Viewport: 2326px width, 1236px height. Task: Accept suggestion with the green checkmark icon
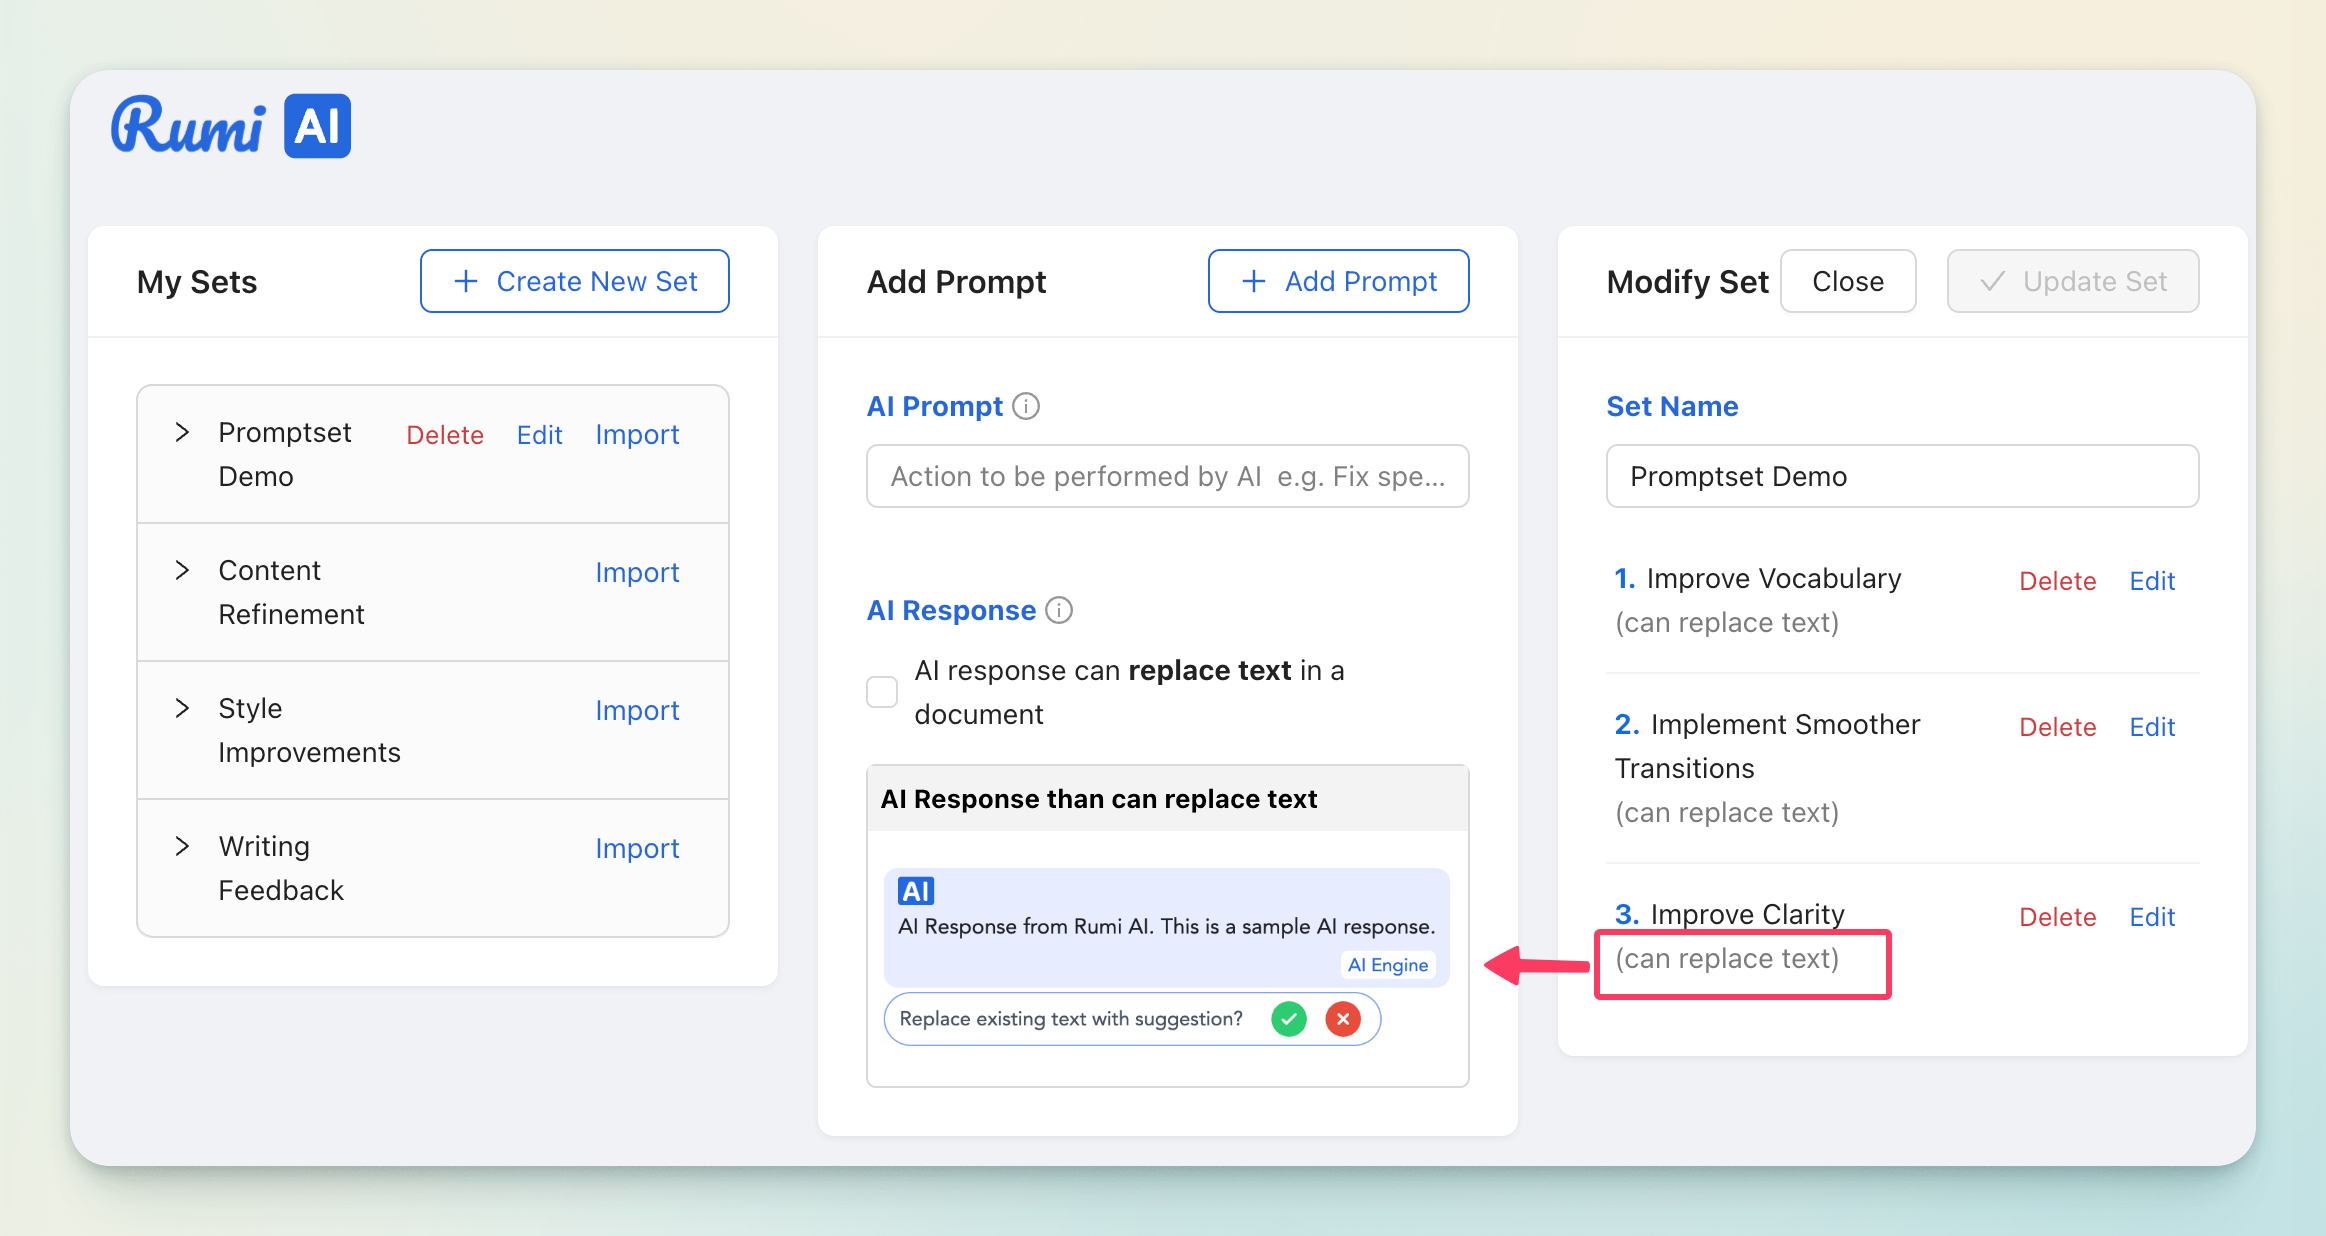click(1289, 1019)
